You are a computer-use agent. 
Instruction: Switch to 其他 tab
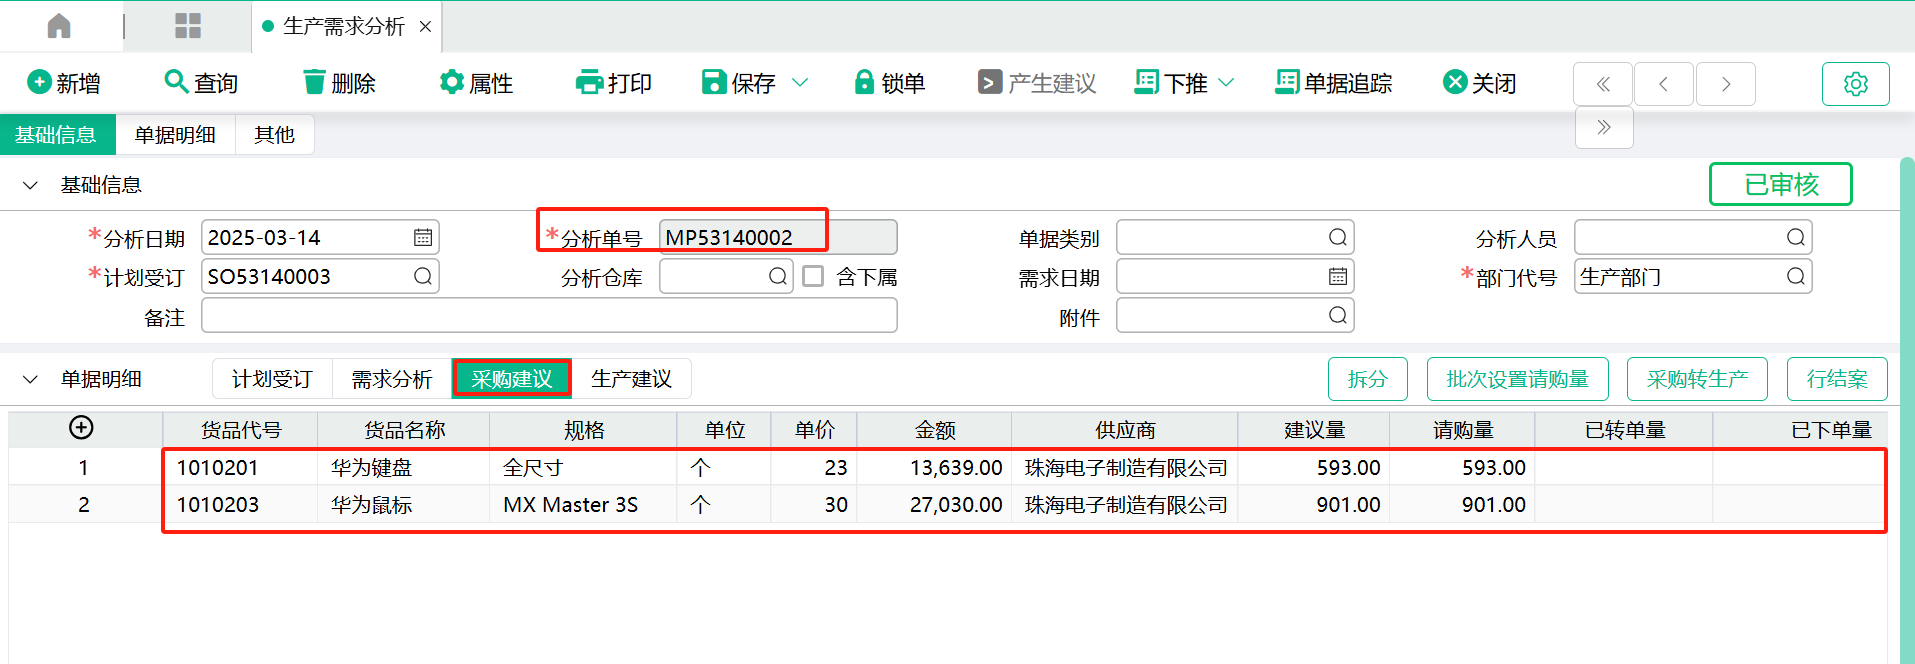[x=274, y=135]
